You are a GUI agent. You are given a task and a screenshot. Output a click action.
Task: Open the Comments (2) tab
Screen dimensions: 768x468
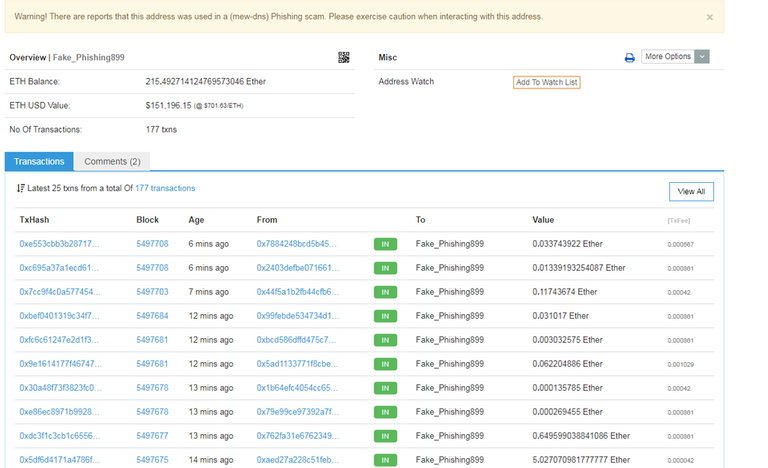point(112,161)
